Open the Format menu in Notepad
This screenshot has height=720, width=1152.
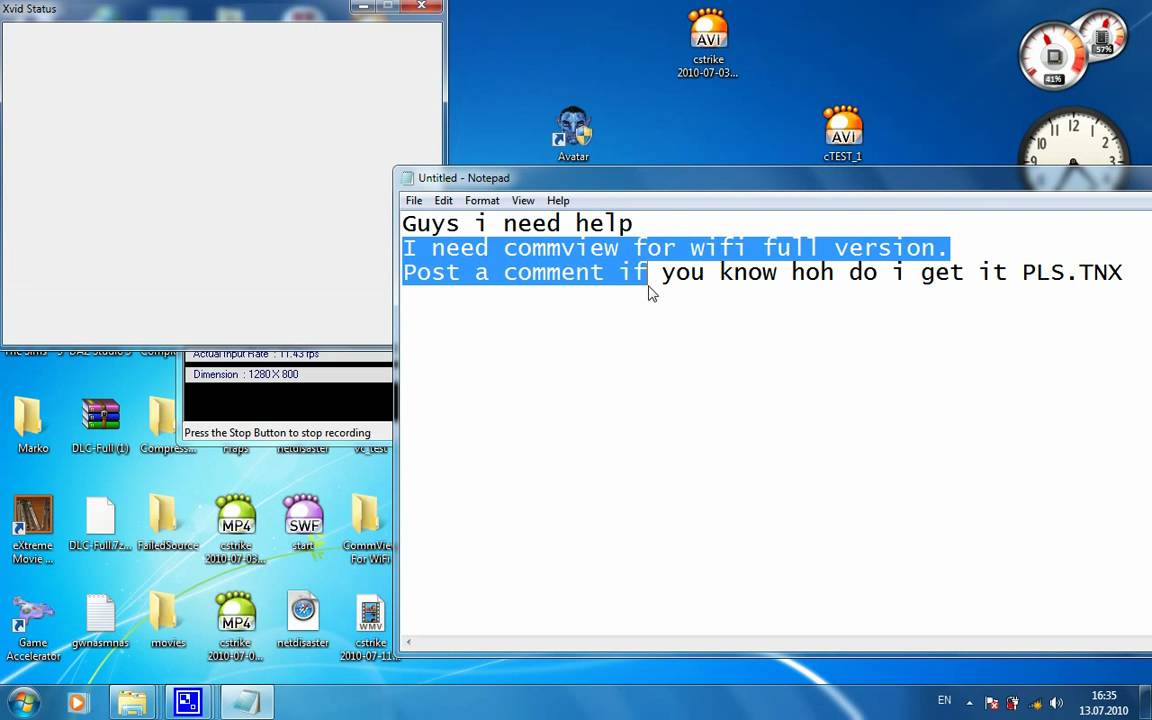(x=482, y=201)
